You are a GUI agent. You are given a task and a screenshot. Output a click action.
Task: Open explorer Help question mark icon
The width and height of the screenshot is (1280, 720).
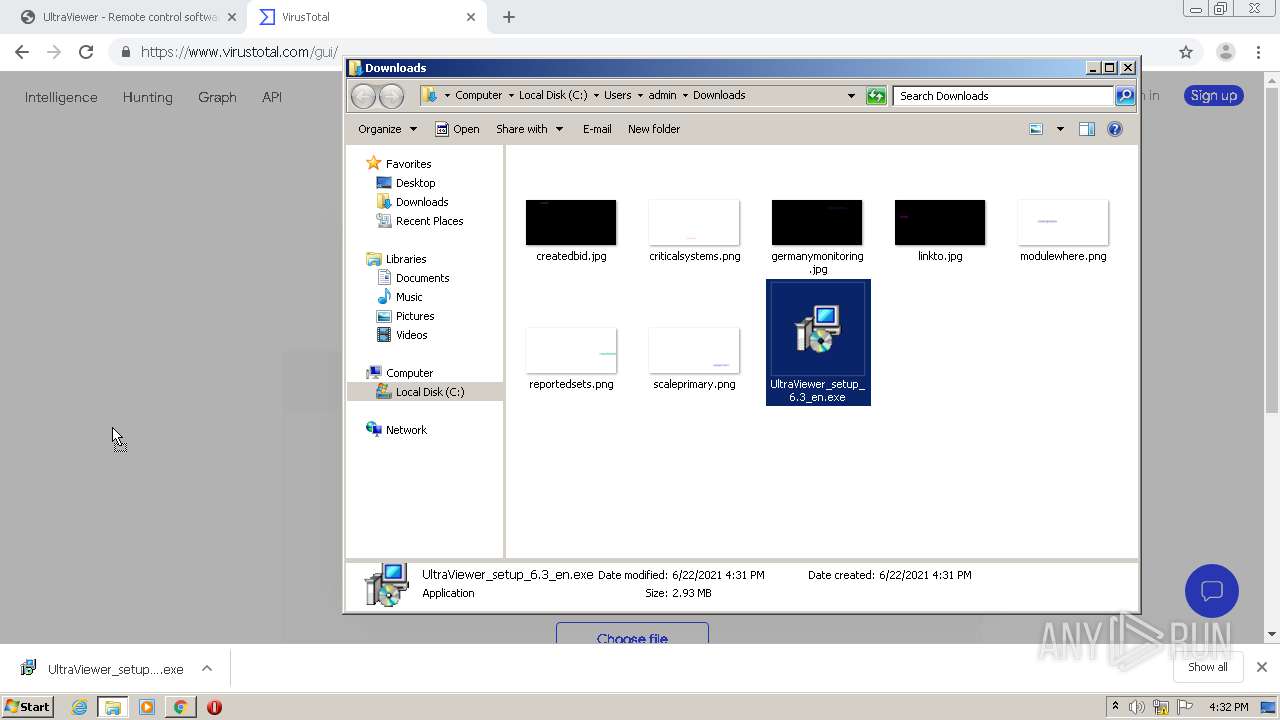point(1115,129)
